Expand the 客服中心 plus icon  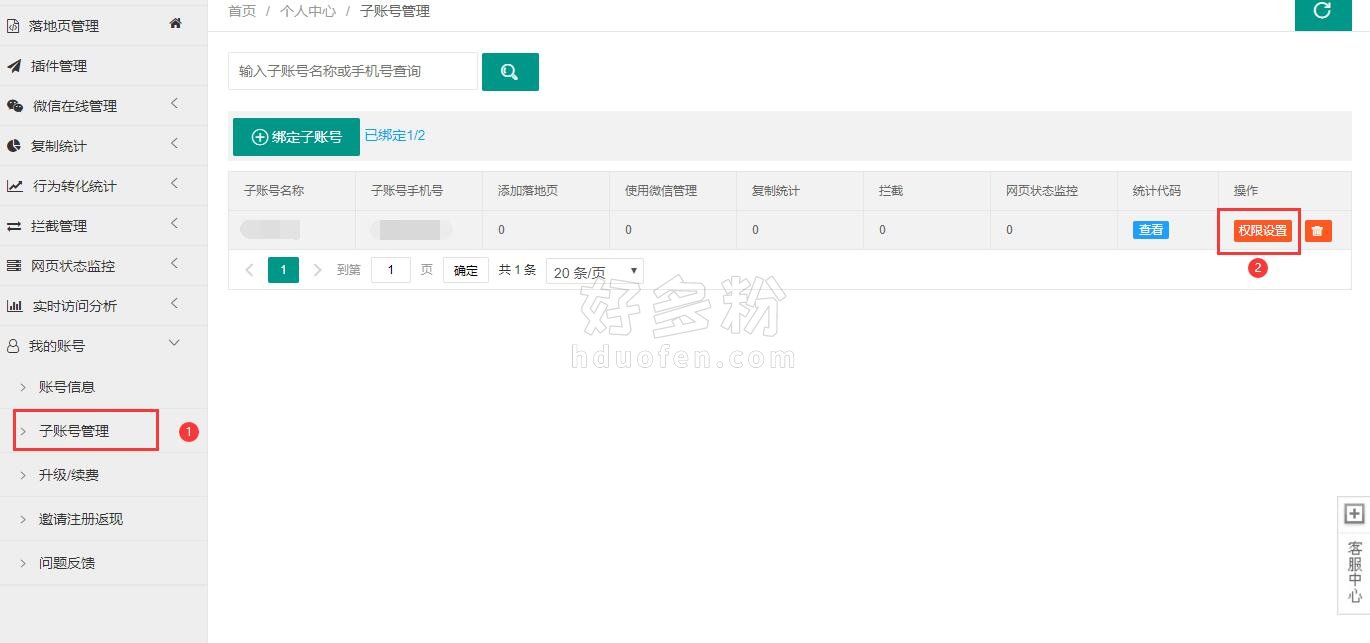1354,514
